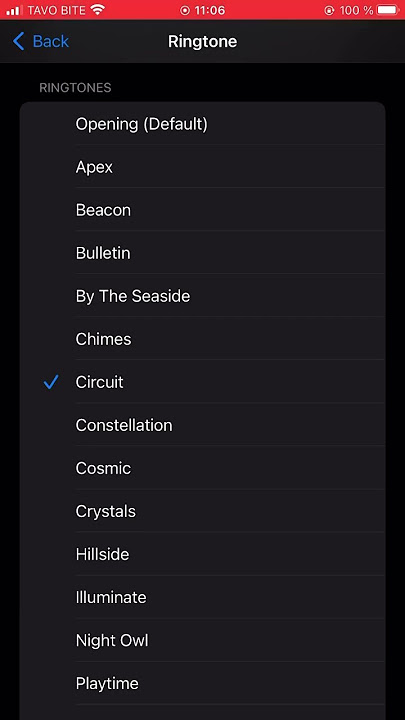Set ringtone to Cosmic
405x720 pixels.
(202, 468)
